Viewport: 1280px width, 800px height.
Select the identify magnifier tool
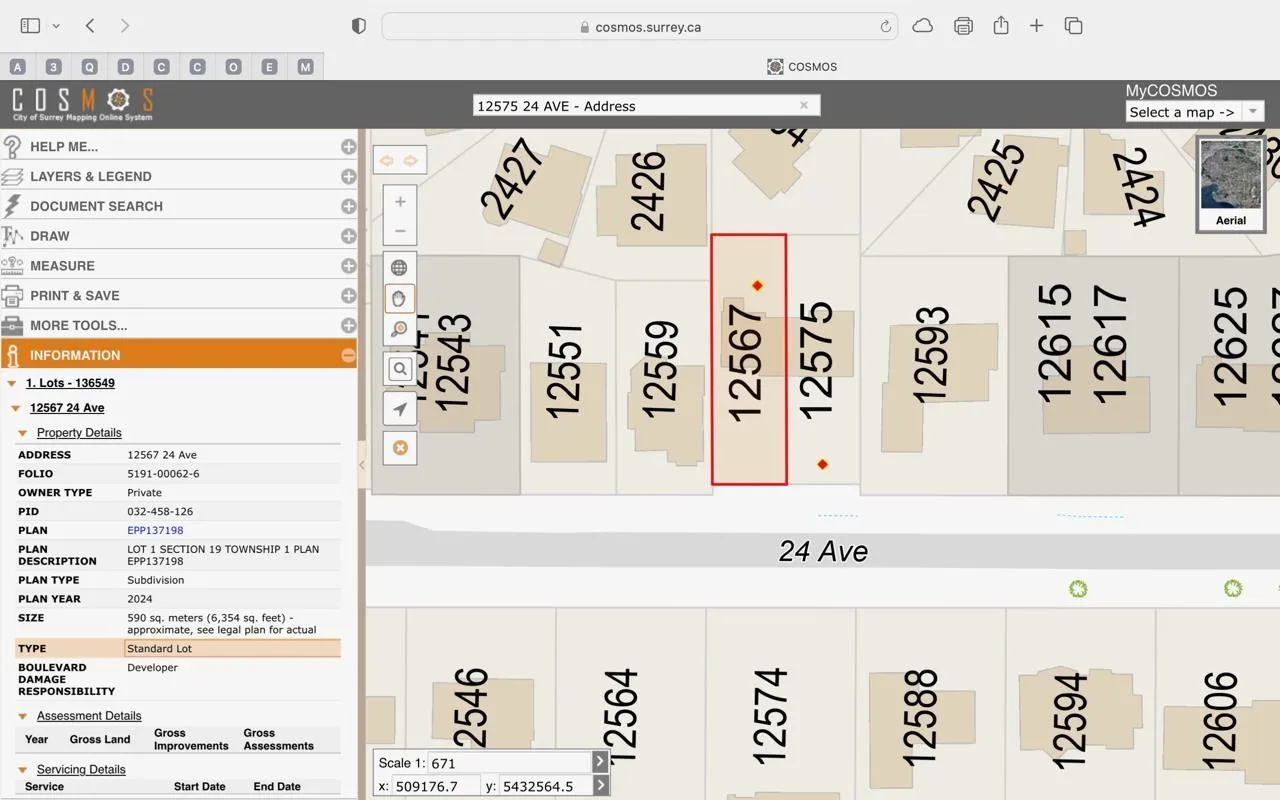(x=399, y=329)
